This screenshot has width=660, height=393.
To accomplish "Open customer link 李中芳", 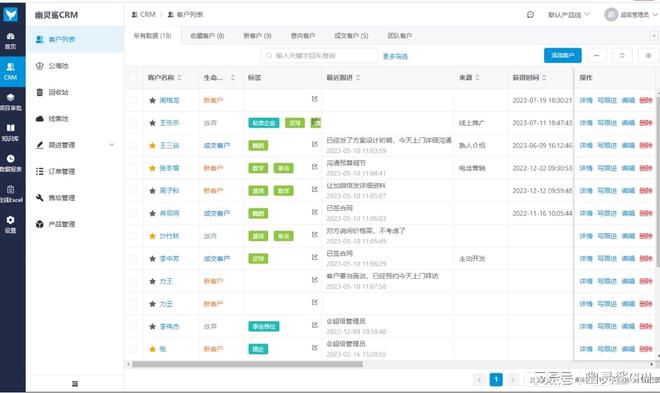I will pyautogui.click(x=169, y=259).
